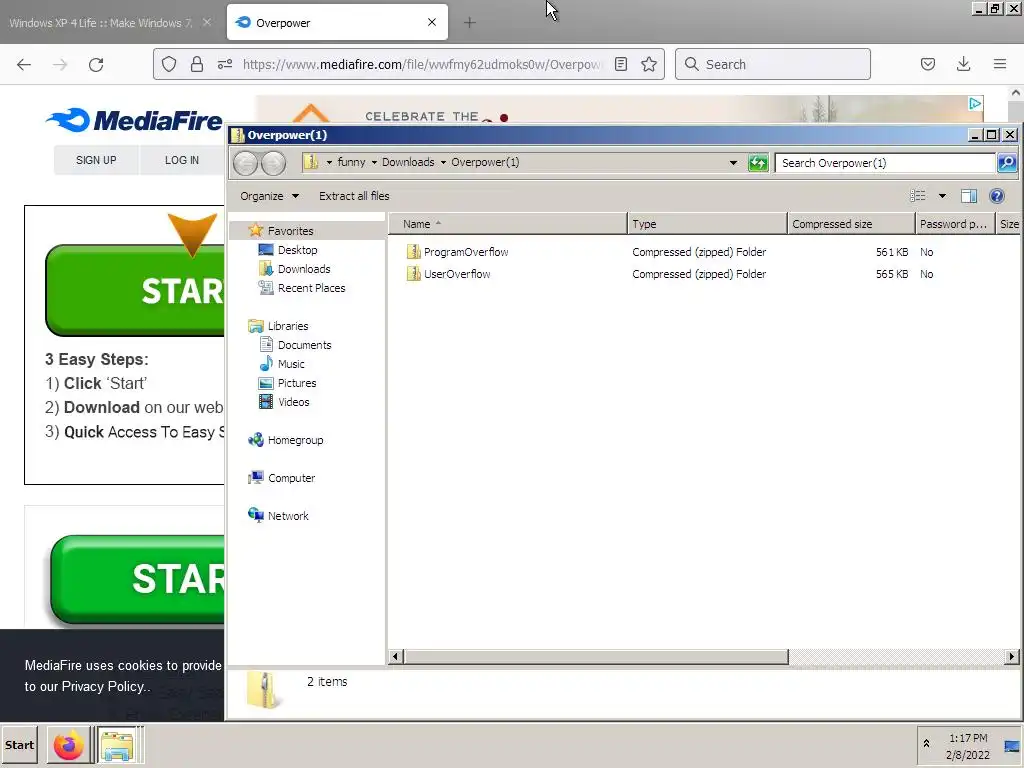Screen dimensions: 1024x768
Task: Click the horizontal scrollbar in file list
Action: click(596, 656)
